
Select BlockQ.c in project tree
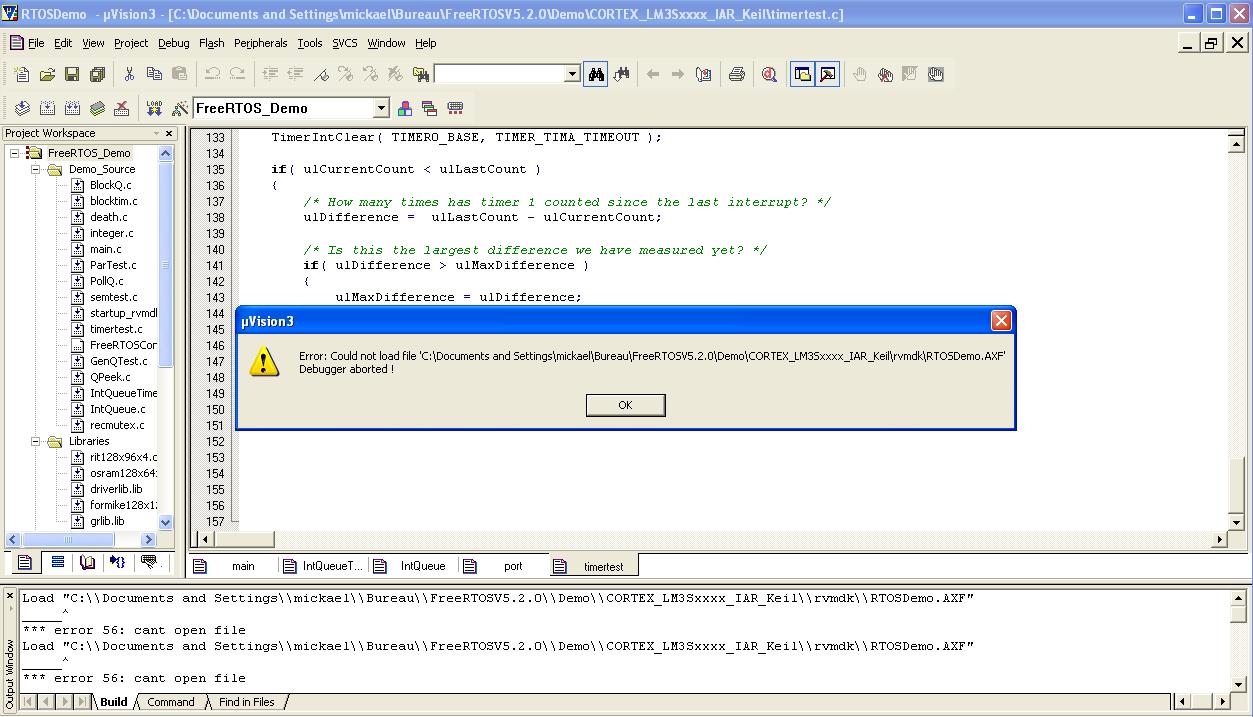(110, 185)
